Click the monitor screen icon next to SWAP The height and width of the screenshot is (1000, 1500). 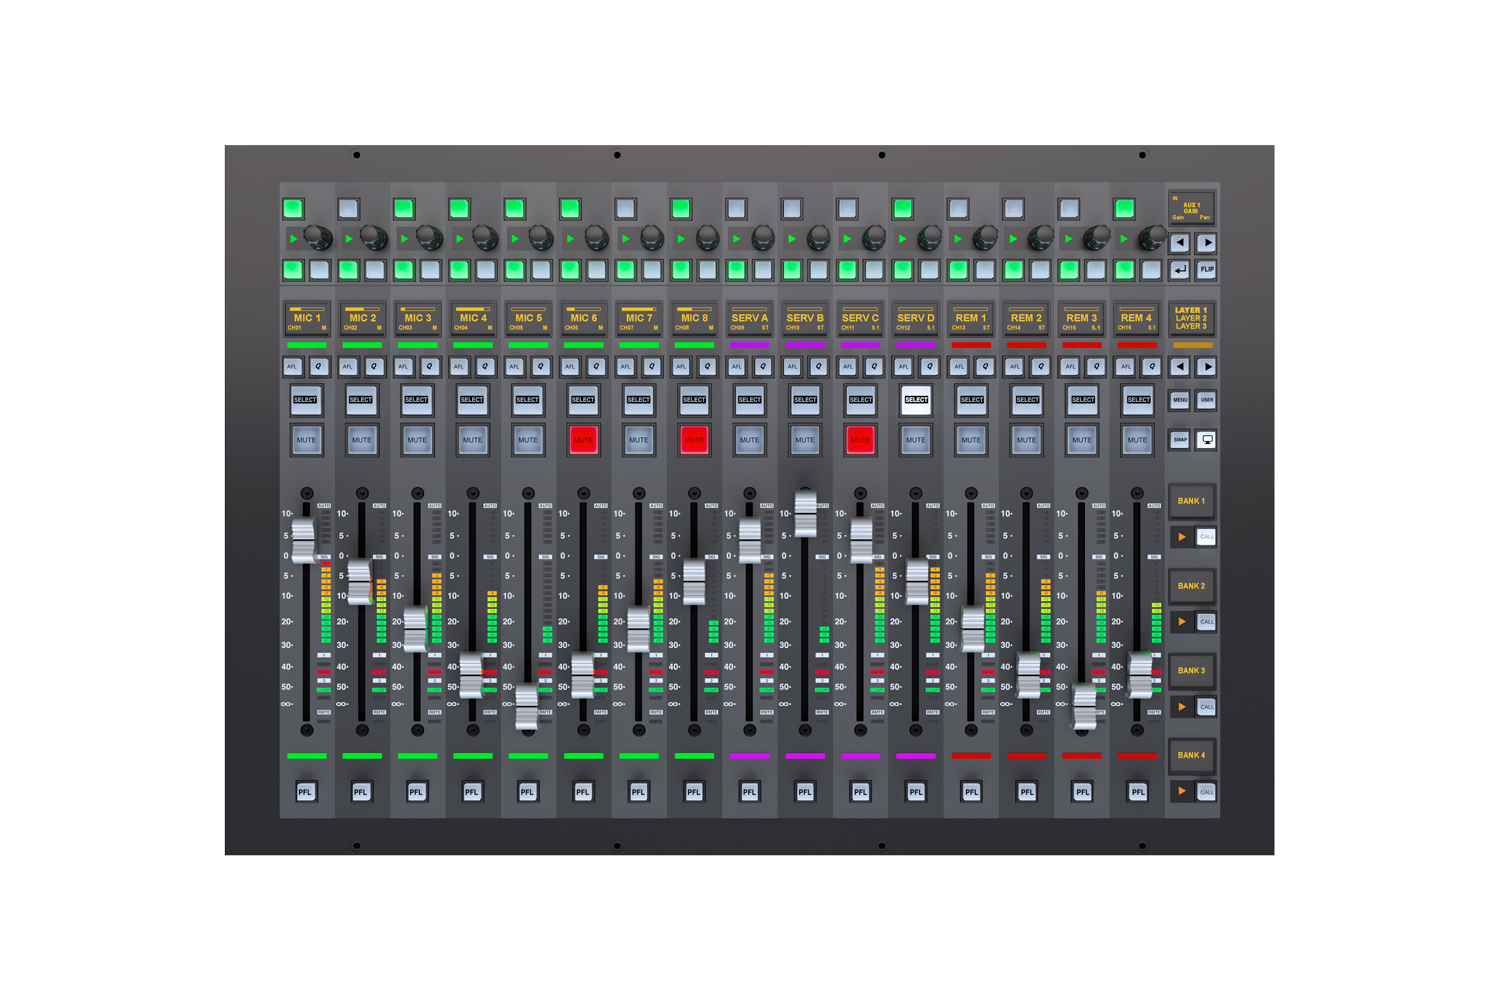[x=1207, y=440]
